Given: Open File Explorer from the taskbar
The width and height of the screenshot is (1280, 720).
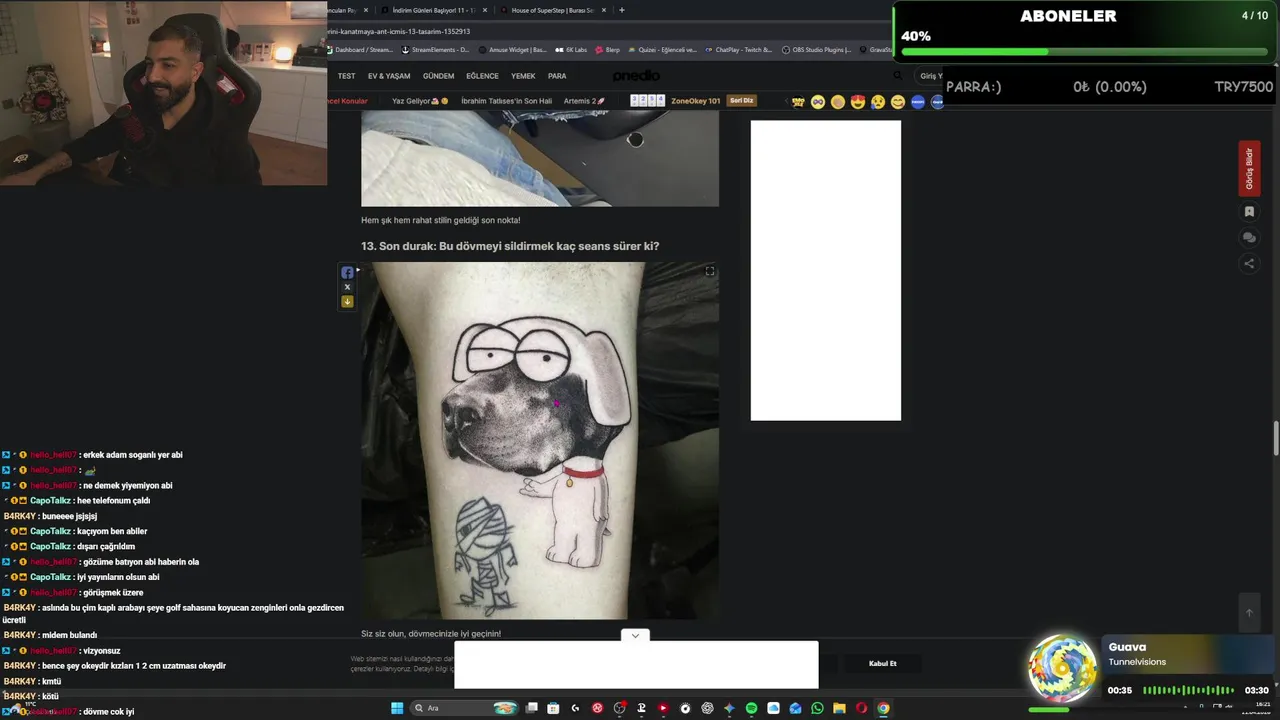Looking at the screenshot, I should (839, 708).
